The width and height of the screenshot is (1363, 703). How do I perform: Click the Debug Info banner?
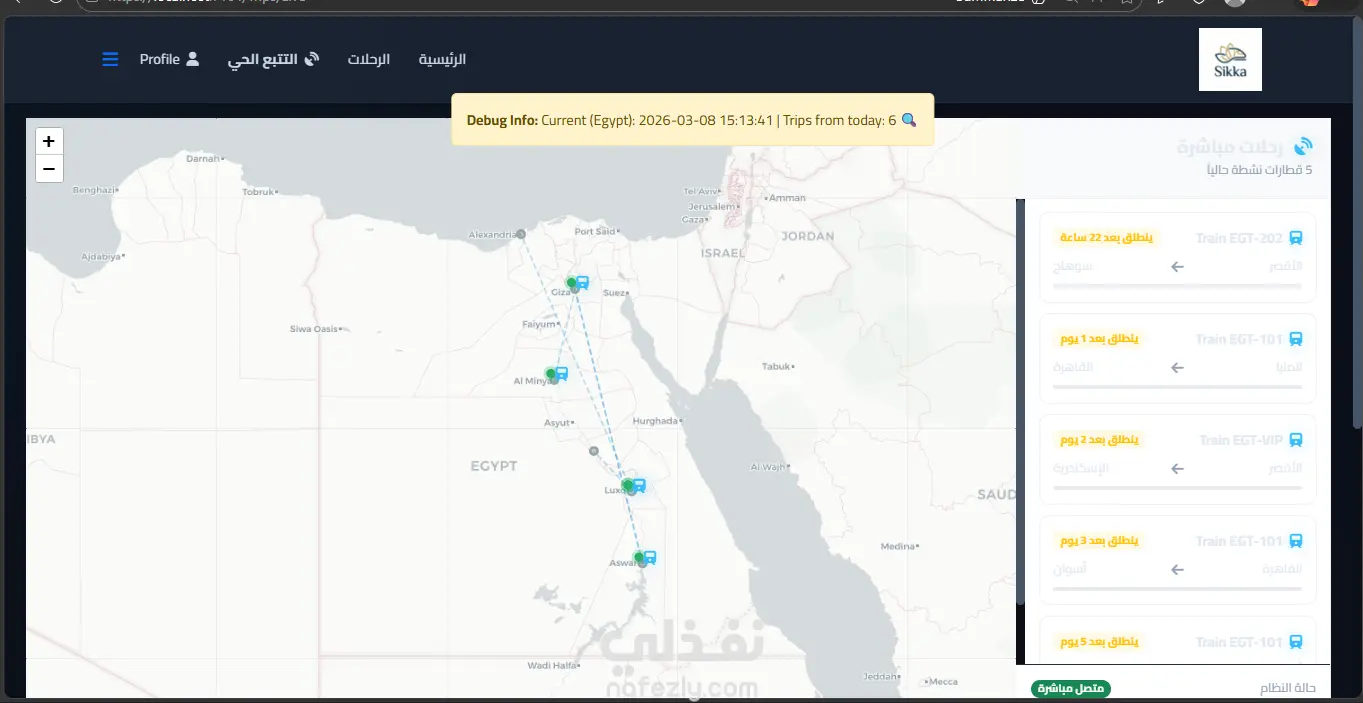click(692, 120)
